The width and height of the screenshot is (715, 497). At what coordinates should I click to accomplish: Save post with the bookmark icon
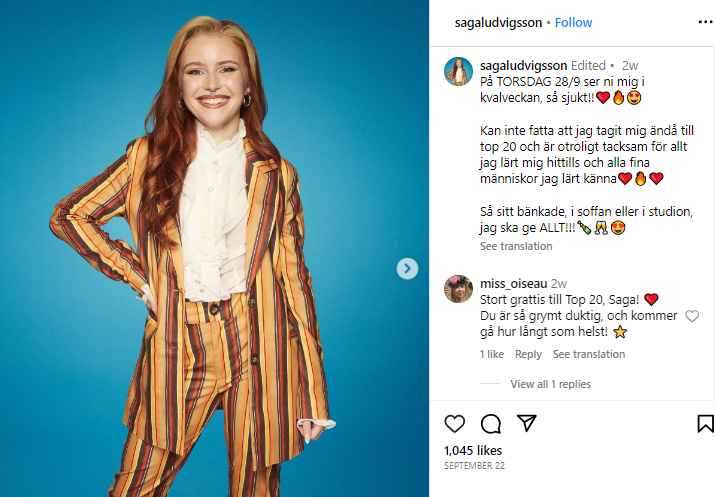705,423
